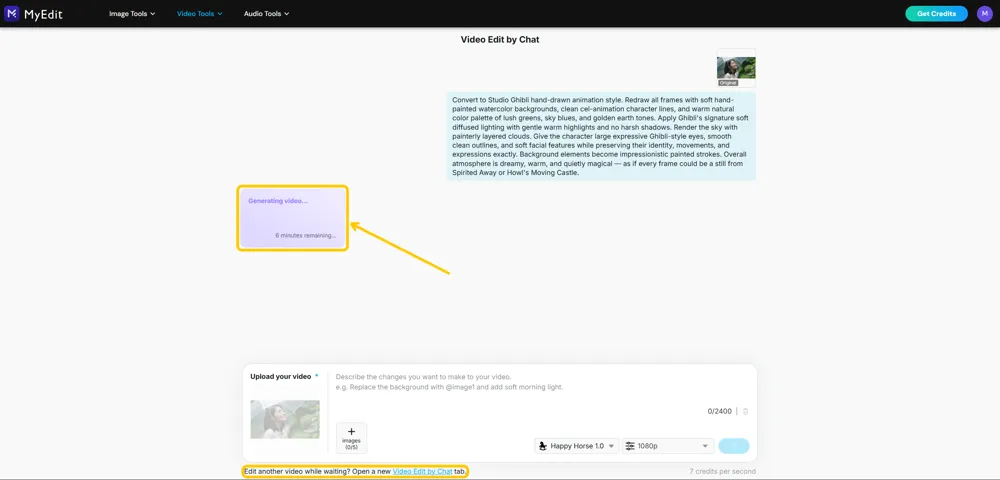Click the Get Credits button

(x=936, y=13)
